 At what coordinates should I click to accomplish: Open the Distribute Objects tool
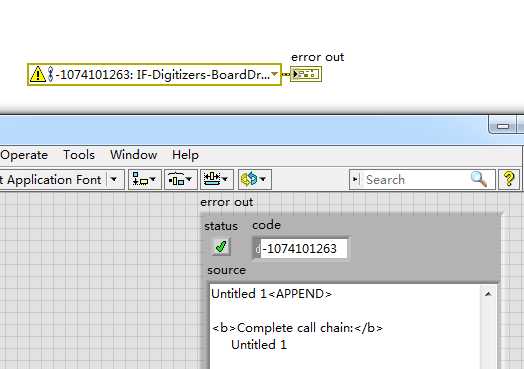(x=180, y=179)
